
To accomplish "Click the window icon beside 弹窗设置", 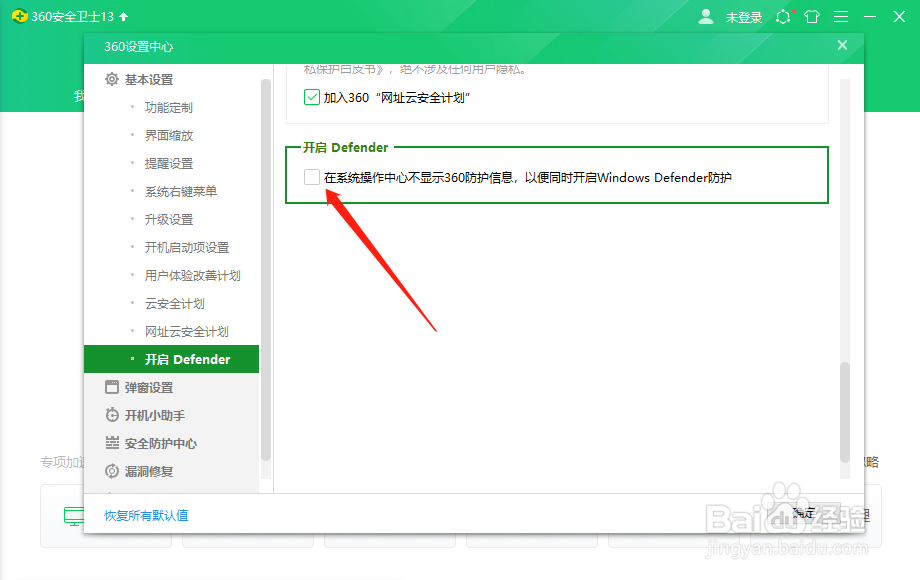I will (x=111, y=387).
